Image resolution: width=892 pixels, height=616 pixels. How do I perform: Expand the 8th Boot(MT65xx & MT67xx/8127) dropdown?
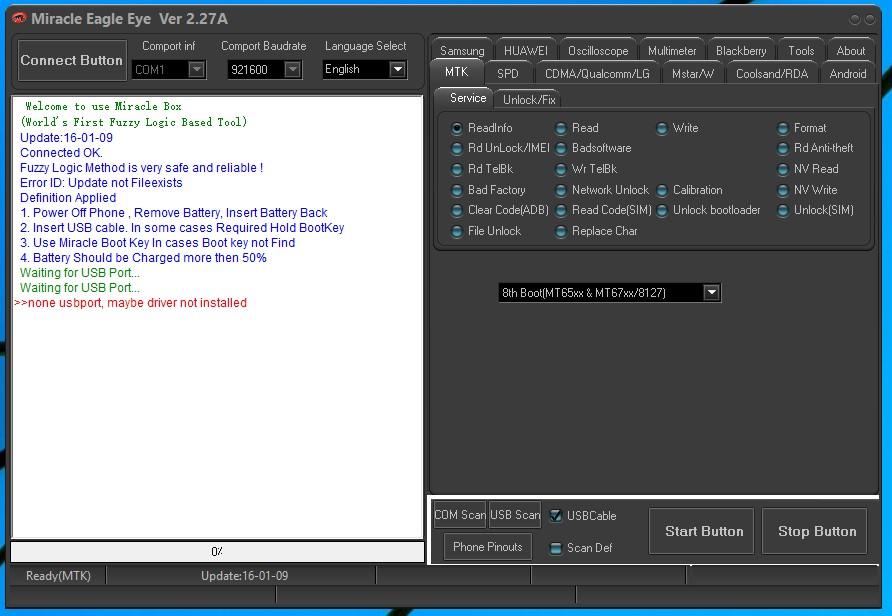610,293
